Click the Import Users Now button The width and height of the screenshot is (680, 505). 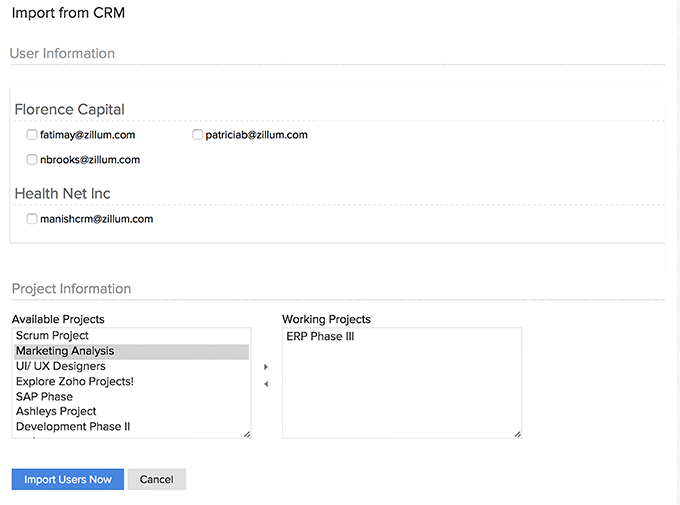tap(68, 479)
